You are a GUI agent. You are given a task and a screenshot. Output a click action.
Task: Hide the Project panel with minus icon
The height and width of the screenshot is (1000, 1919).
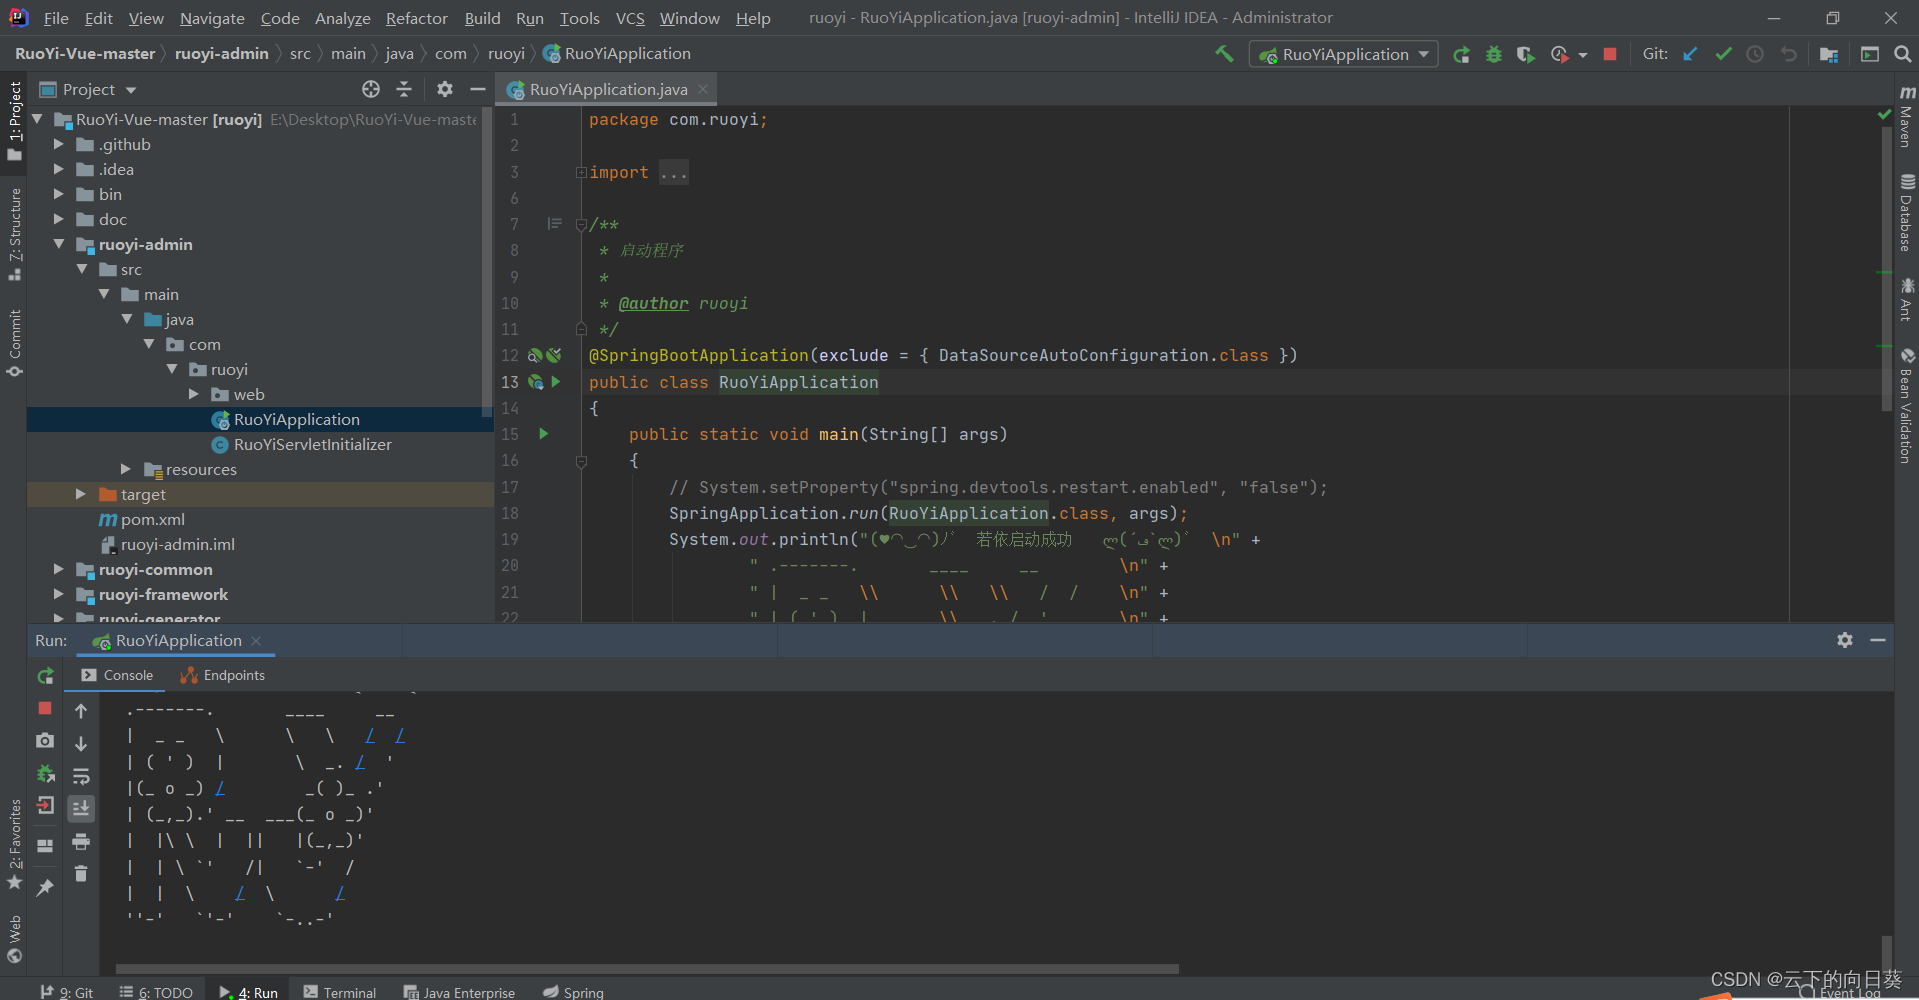(478, 89)
